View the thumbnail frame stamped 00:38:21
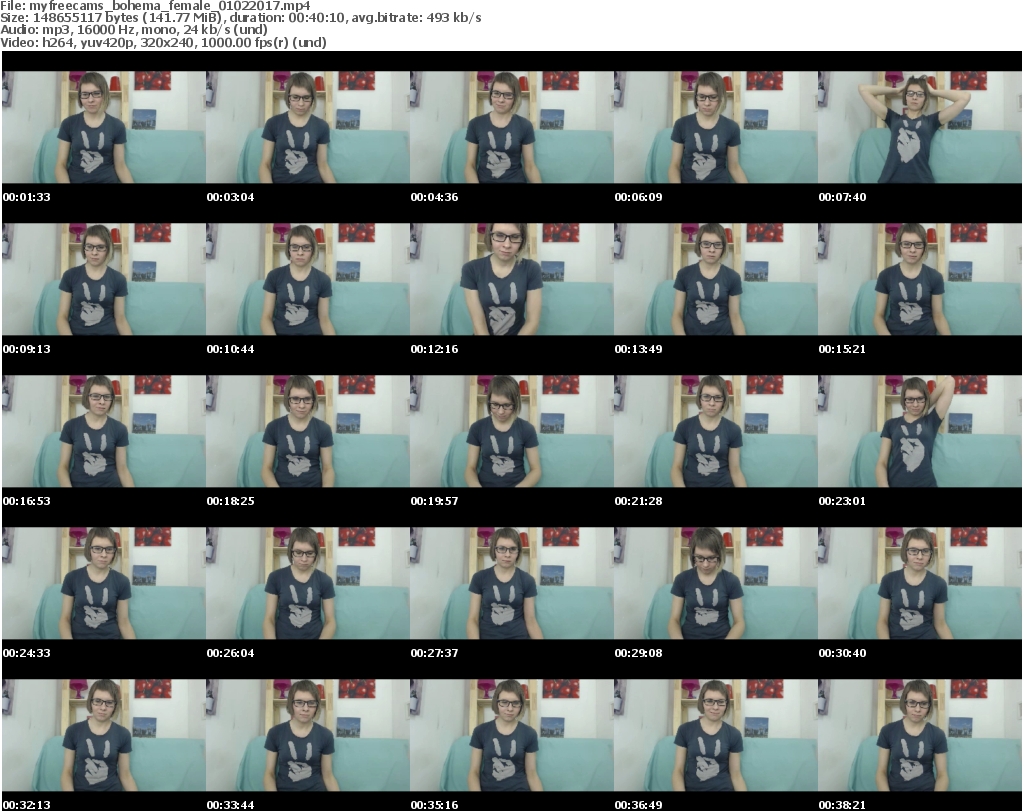1024x811 pixels. tap(920, 735)
